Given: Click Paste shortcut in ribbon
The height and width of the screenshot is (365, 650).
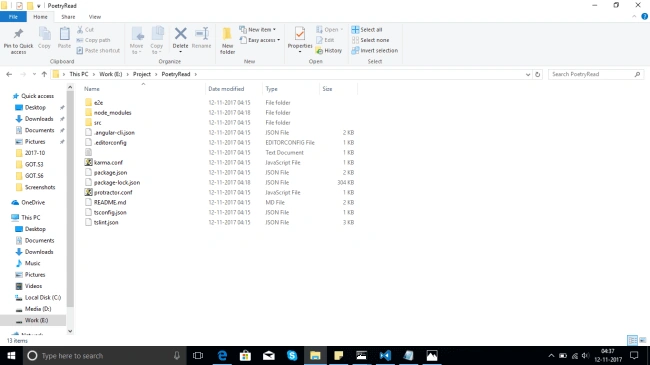Looking at the screenshot, I should tap(98, 51).
